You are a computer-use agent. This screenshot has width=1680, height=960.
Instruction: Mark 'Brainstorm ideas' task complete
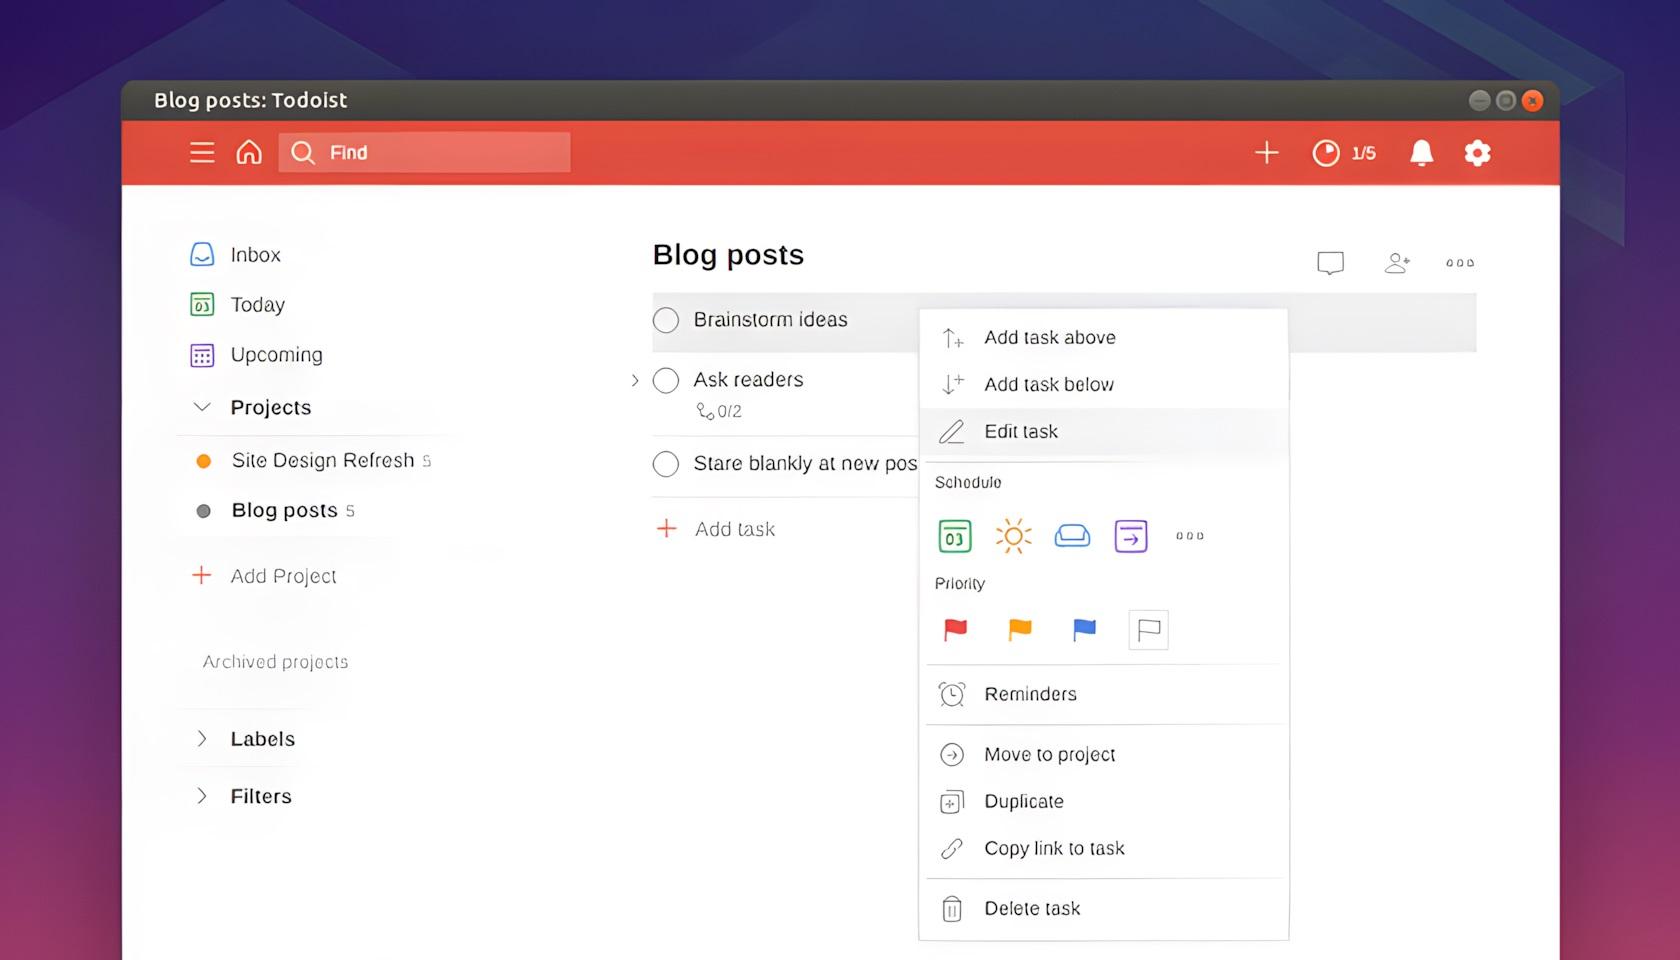(x=666, y=320)
